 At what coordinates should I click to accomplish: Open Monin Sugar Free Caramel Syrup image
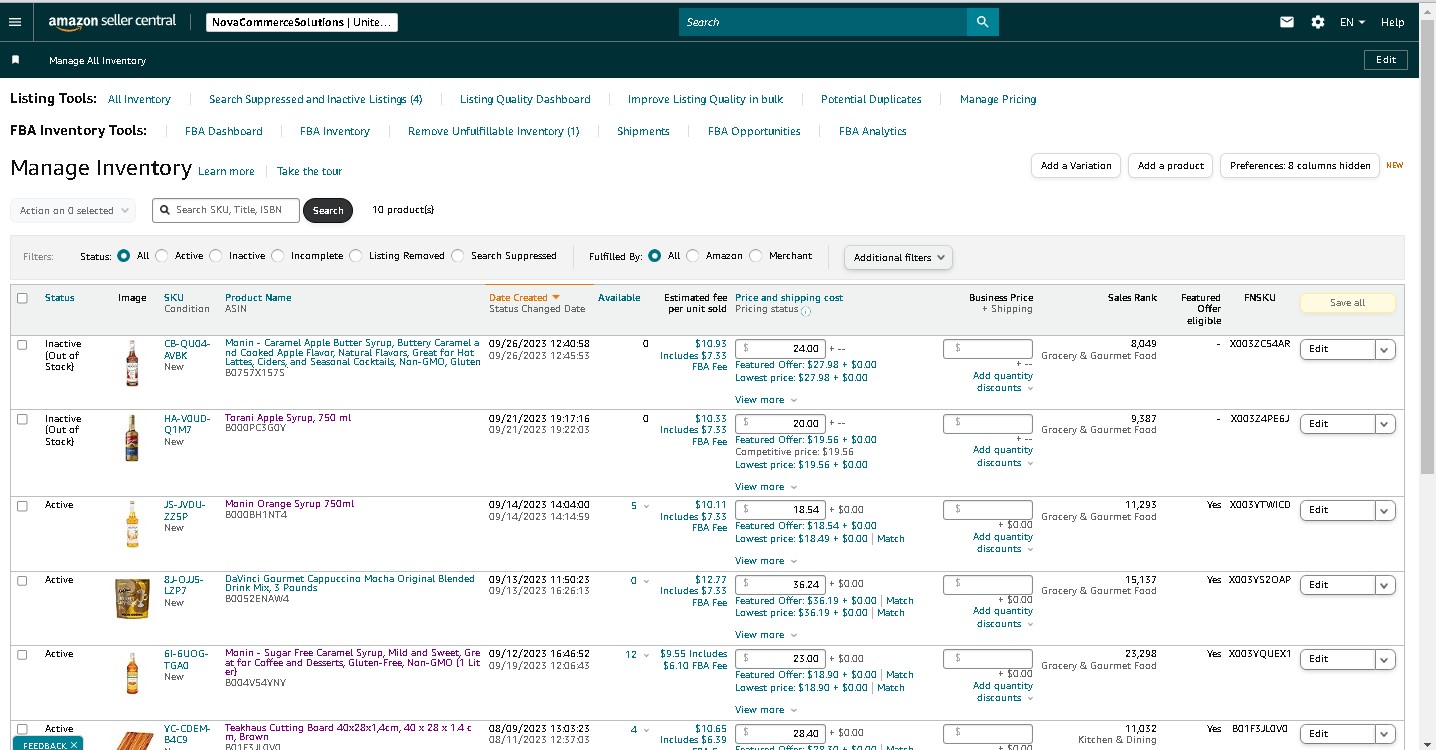tap(131, 673)
